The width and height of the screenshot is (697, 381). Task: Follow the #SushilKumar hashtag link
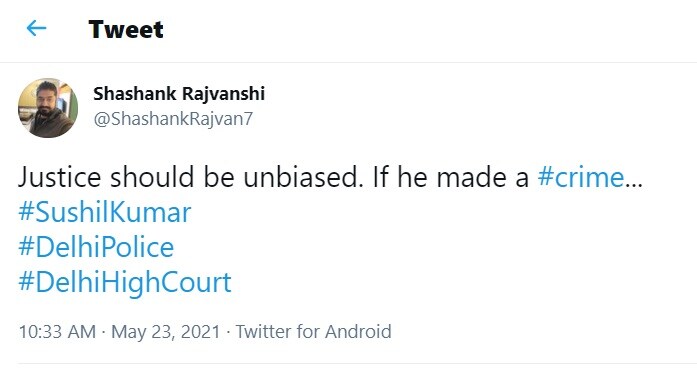tap(104, 212)
